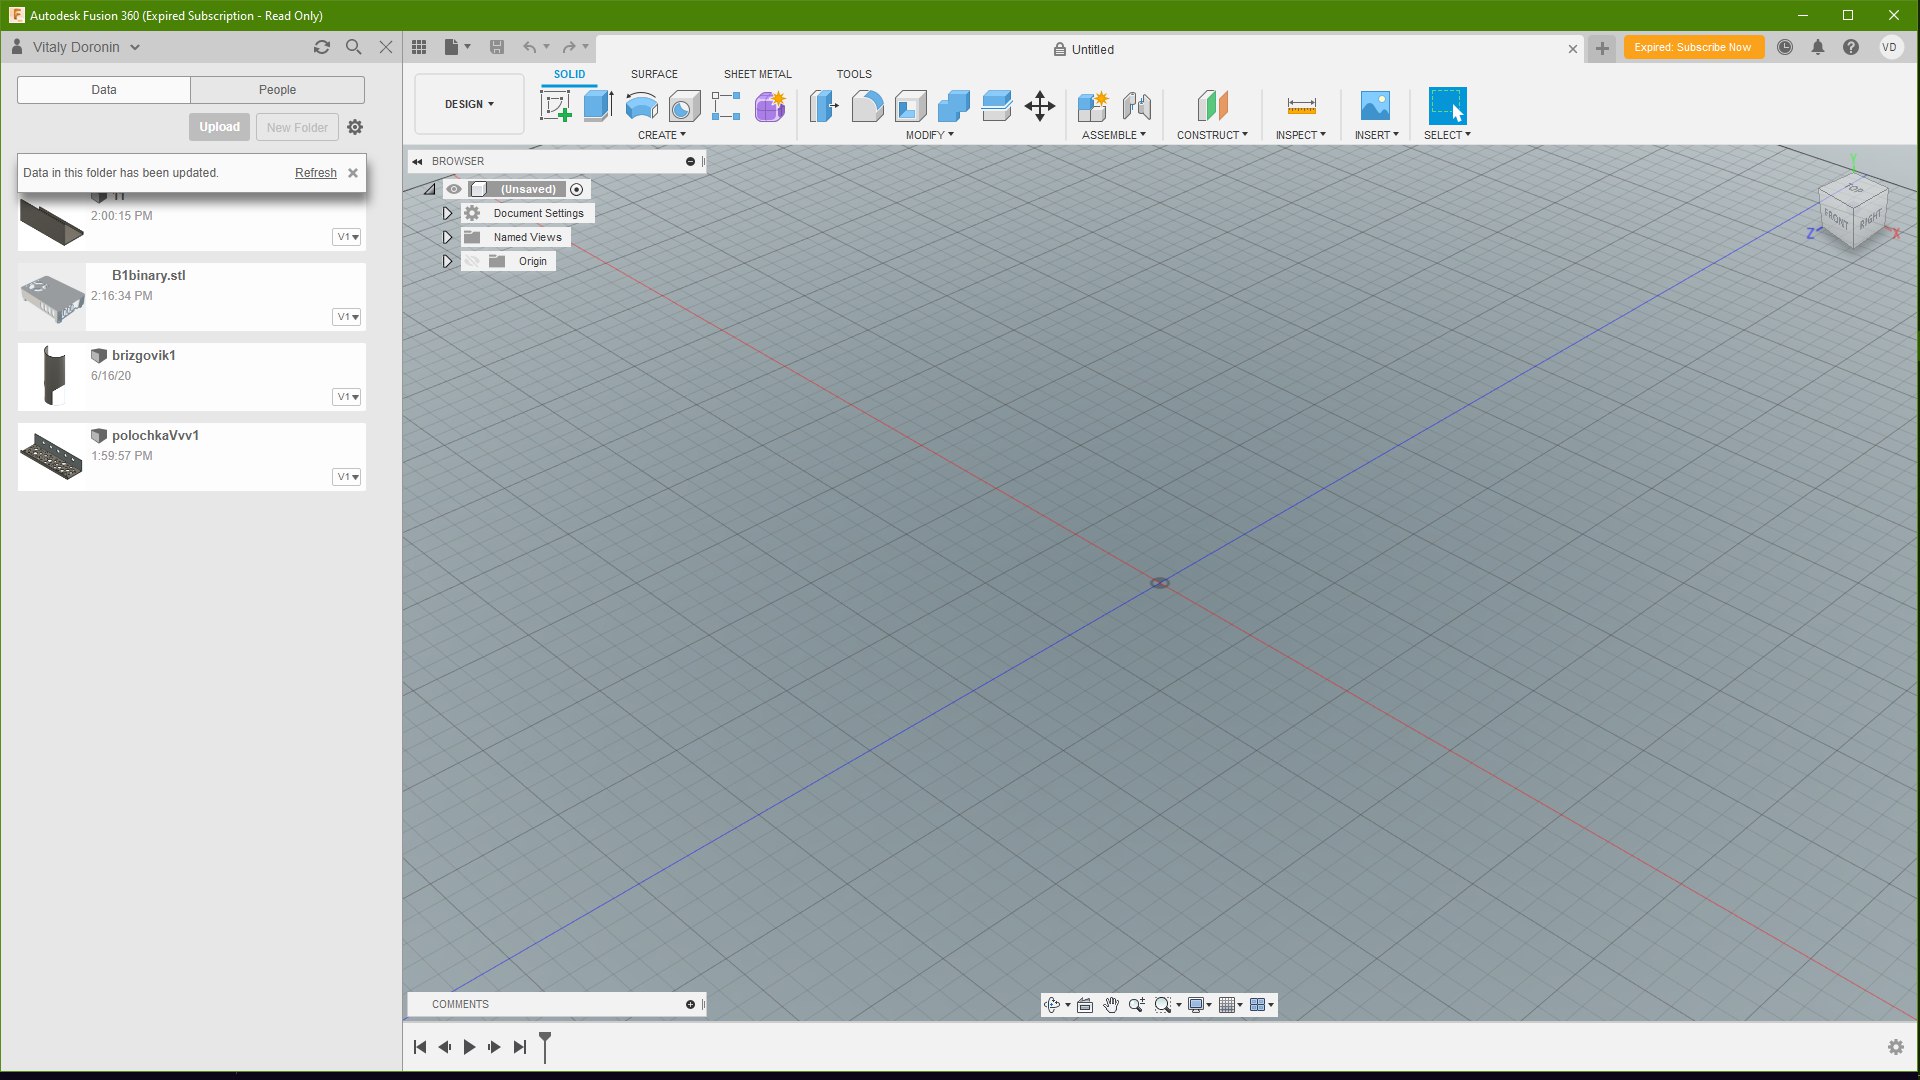
Task: Activate the Unsaved component radio button
Action: (577, 190)
